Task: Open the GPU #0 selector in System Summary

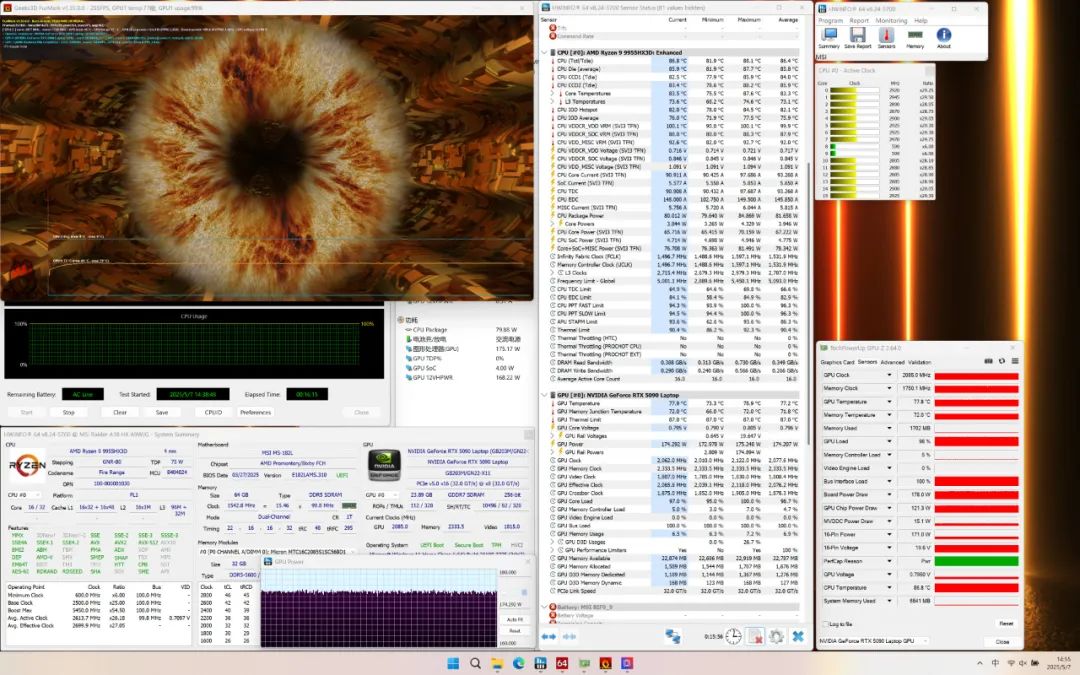Action: pyautogui.click(x=382, y=495)
